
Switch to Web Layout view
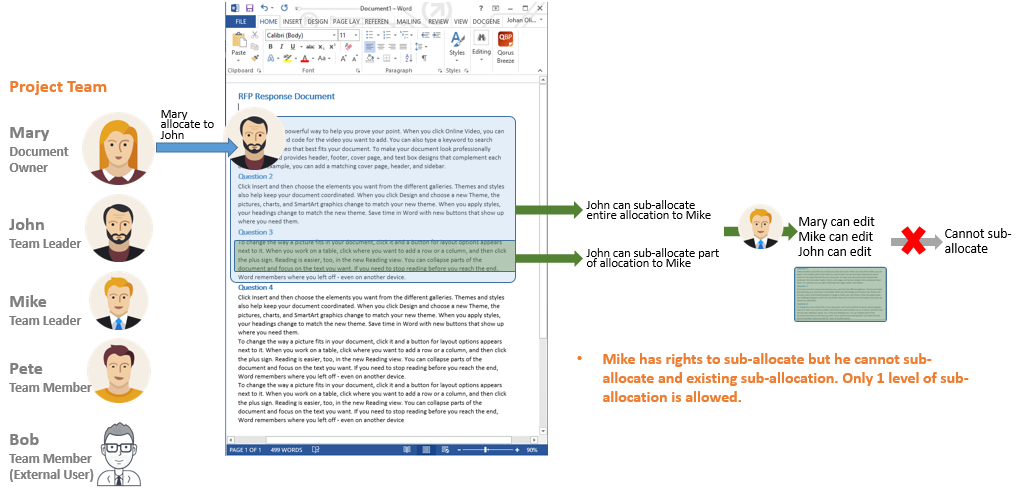click(445, 450)
